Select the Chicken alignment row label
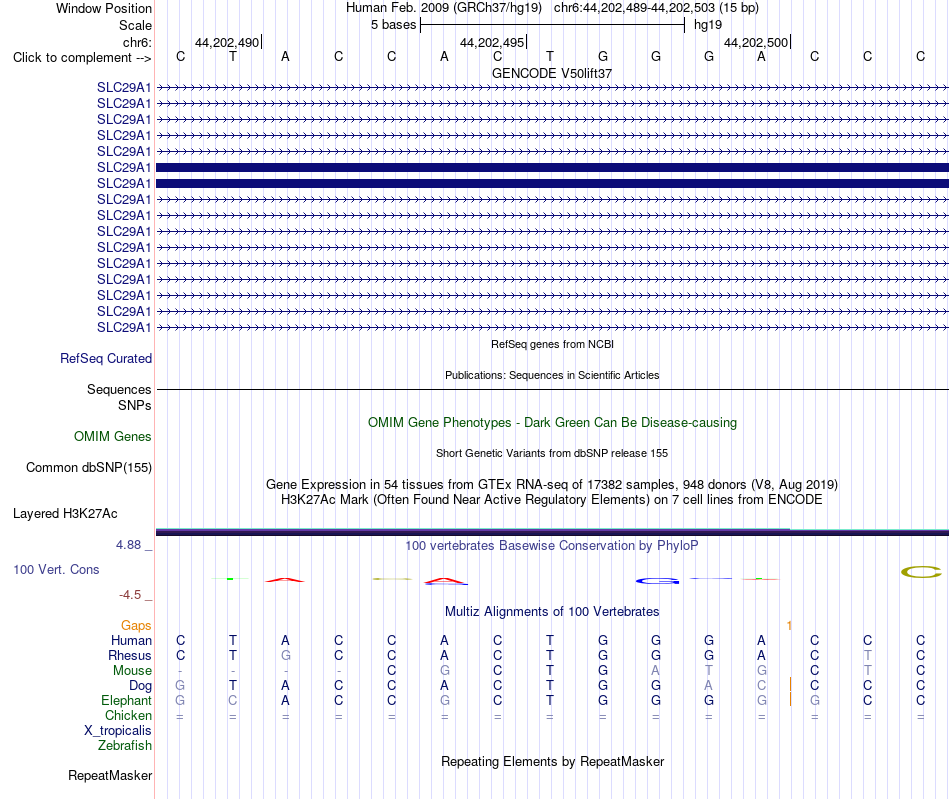Image resolution: width=950 pixels, height=799 pixels. click(x=128, y=715)
